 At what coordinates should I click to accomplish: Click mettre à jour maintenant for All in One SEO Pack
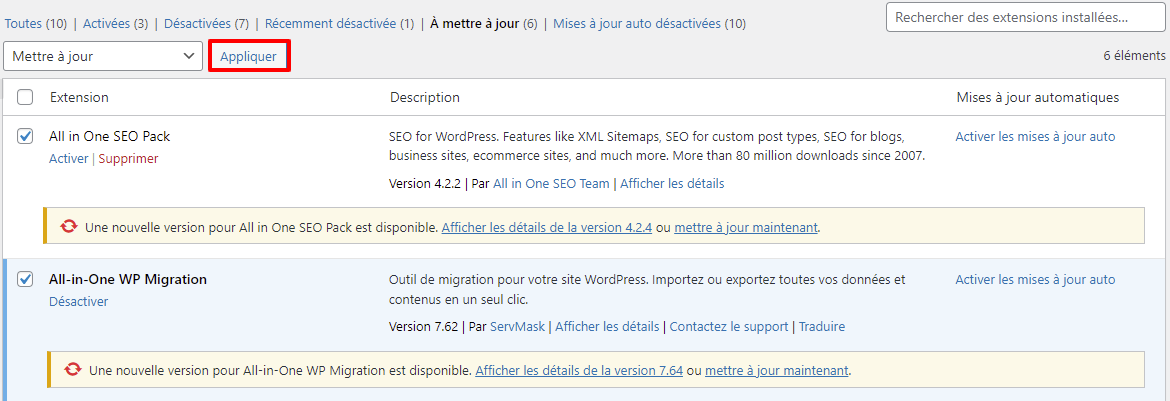click(x=746, y=227)
